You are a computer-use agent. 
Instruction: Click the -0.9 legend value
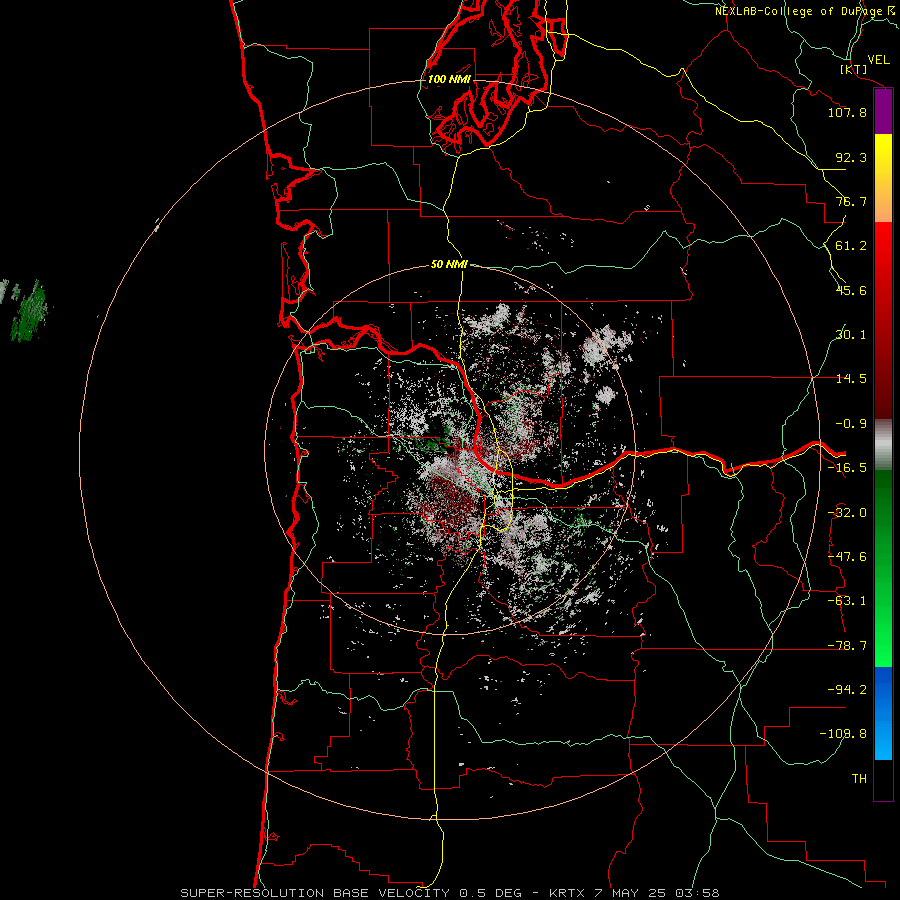pyautogui.click(x=851, y=424)
